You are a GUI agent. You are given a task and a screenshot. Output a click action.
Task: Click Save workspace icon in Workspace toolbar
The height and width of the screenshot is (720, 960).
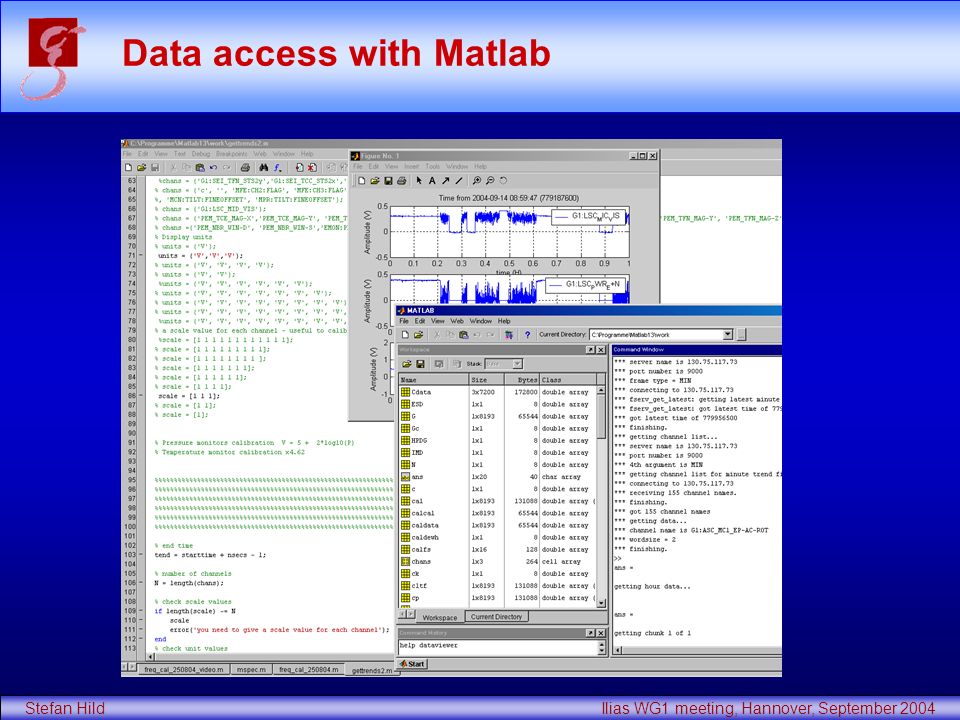click(x=421, y=364)
